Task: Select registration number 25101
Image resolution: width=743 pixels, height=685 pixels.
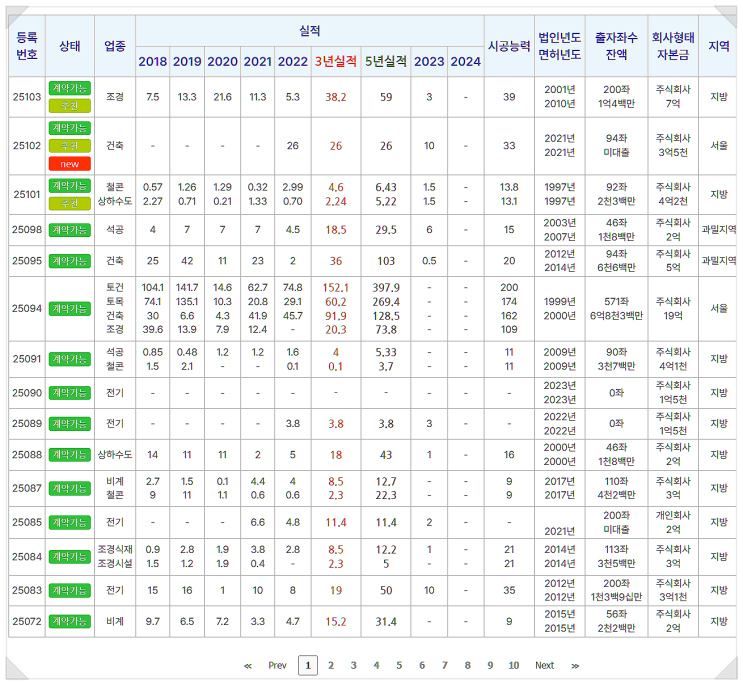Action: 27,195
